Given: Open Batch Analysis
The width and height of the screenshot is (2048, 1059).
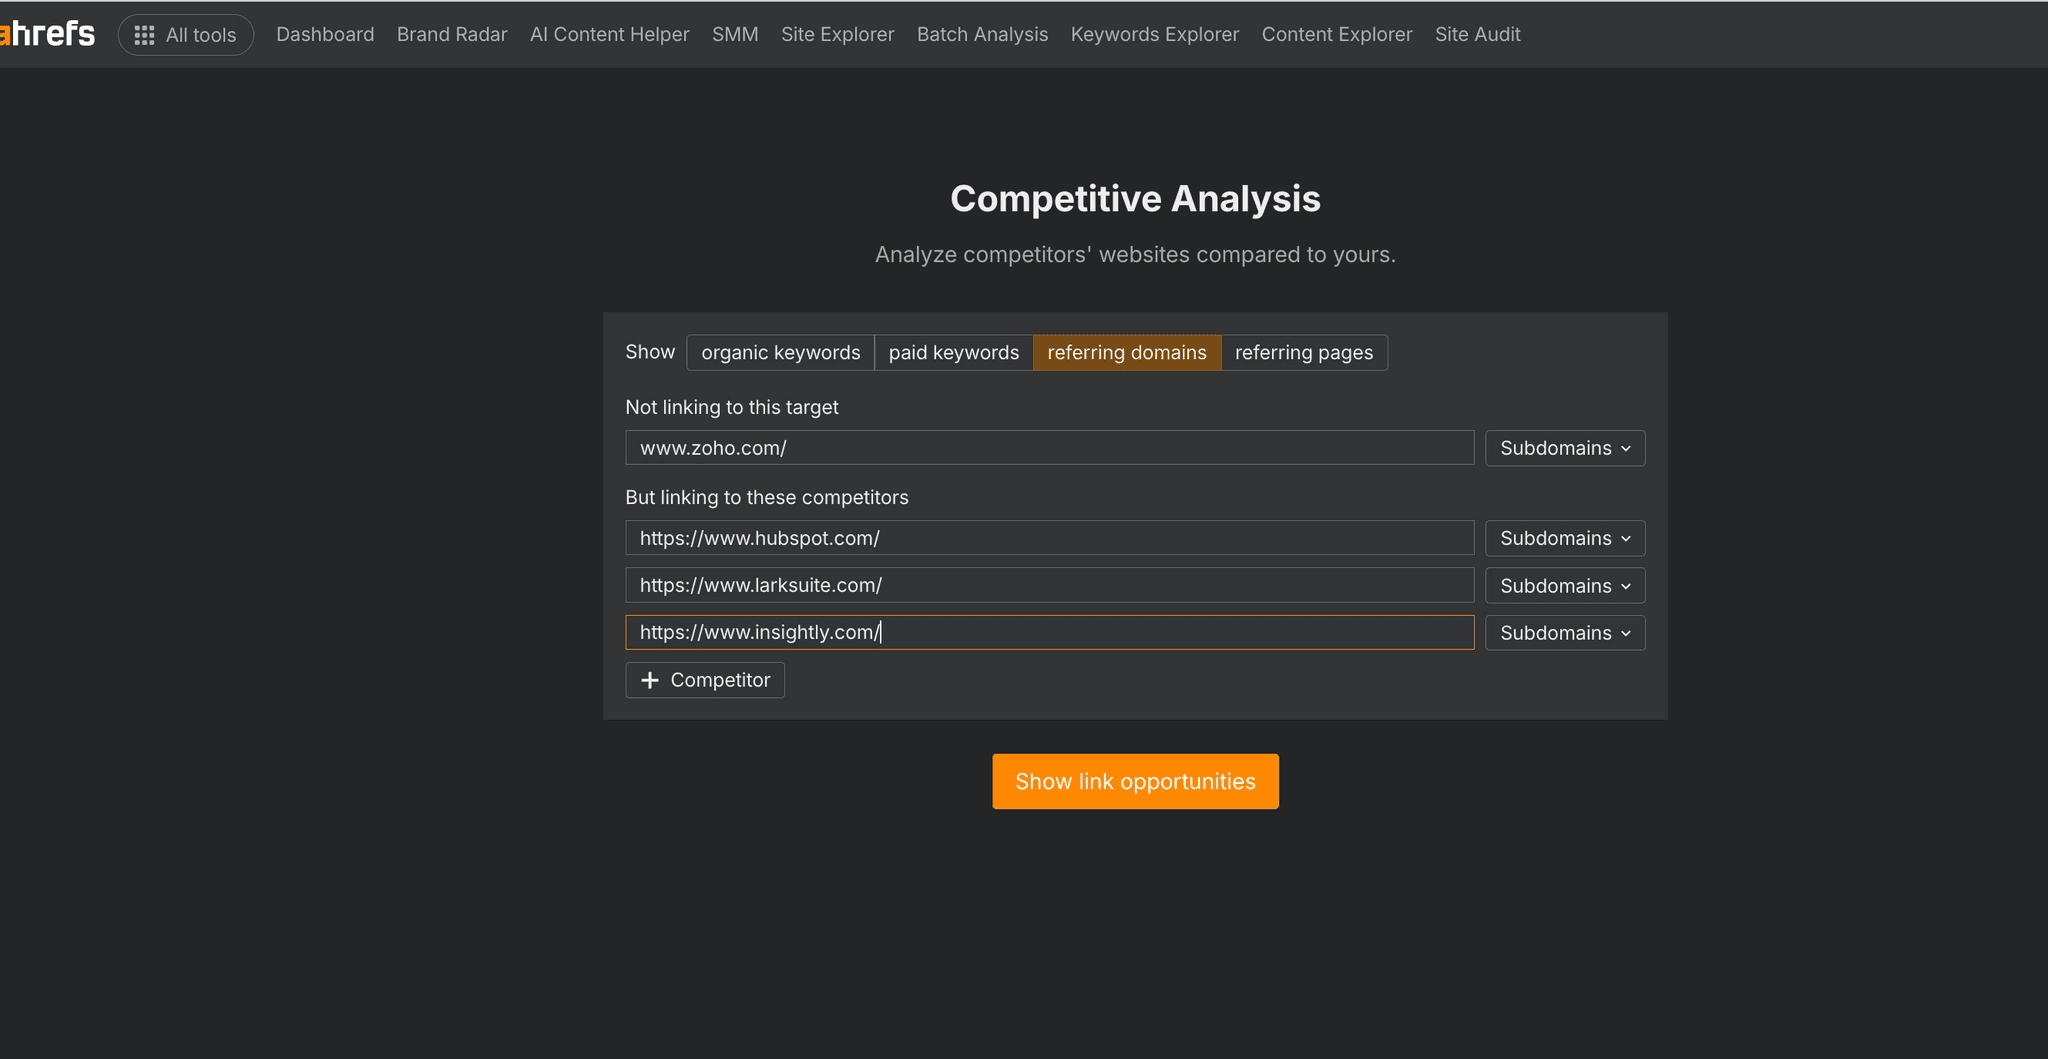Looking at the screenshot, I should (983, 34).
